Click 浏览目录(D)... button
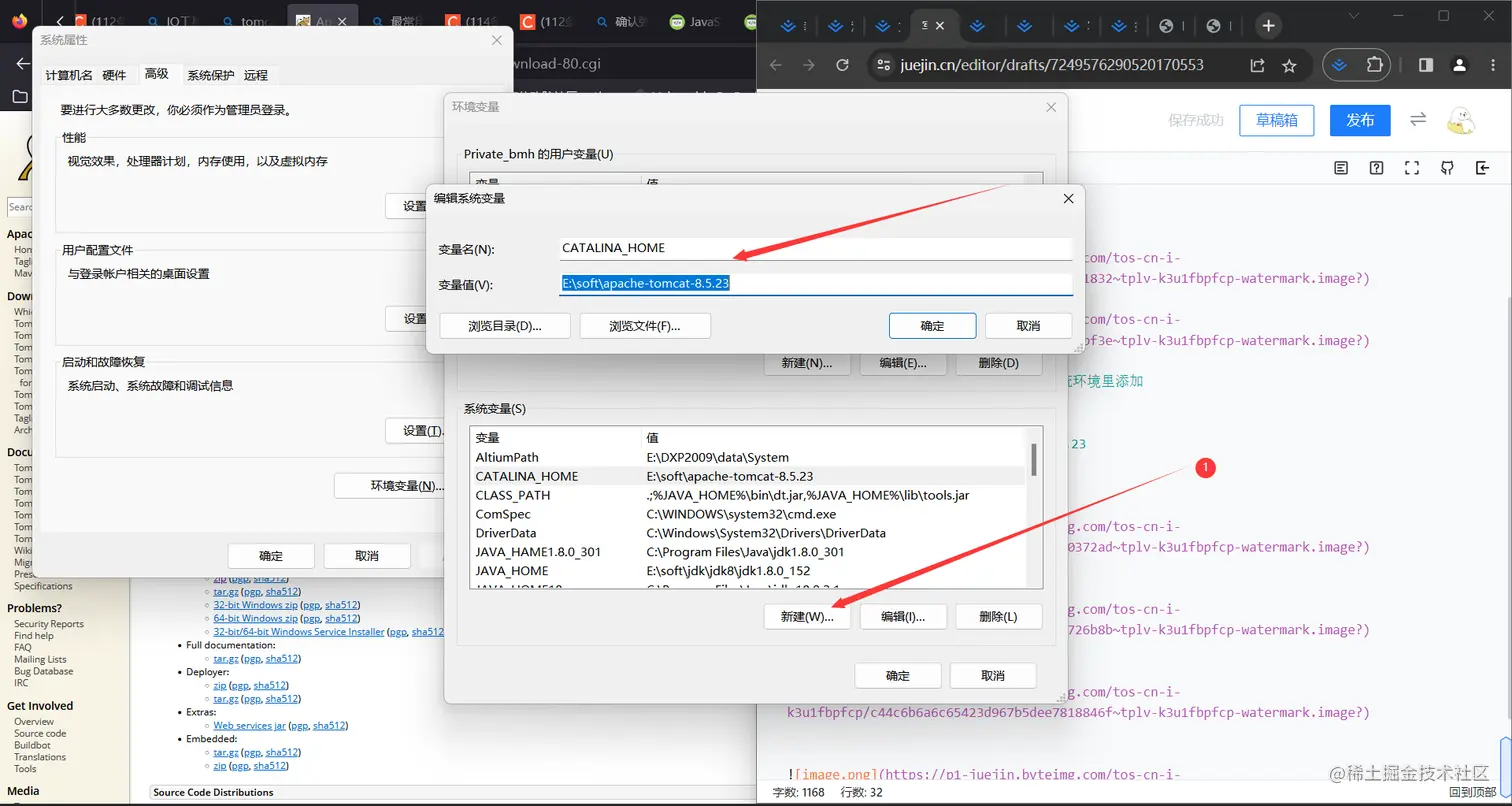 505,326
